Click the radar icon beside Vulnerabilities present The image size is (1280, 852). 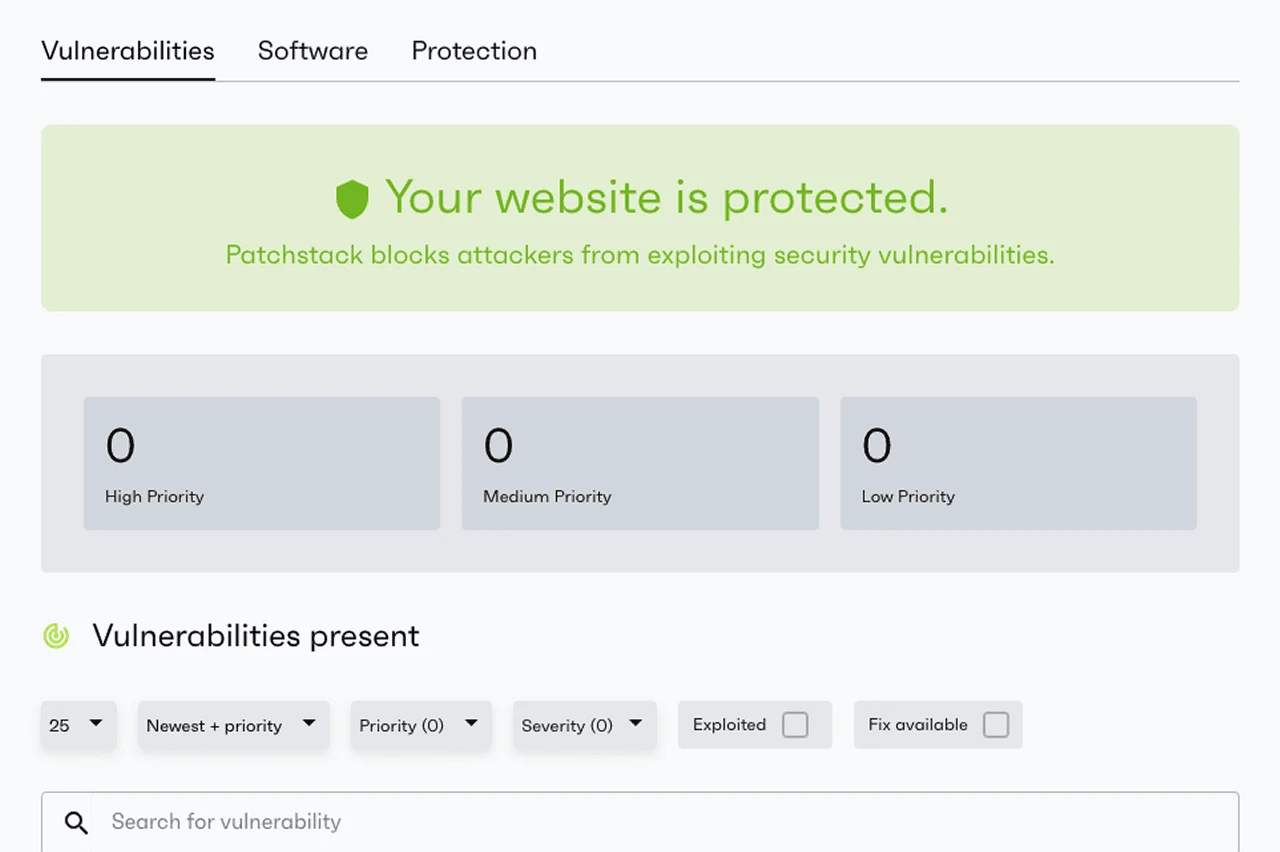pos(56,636)
